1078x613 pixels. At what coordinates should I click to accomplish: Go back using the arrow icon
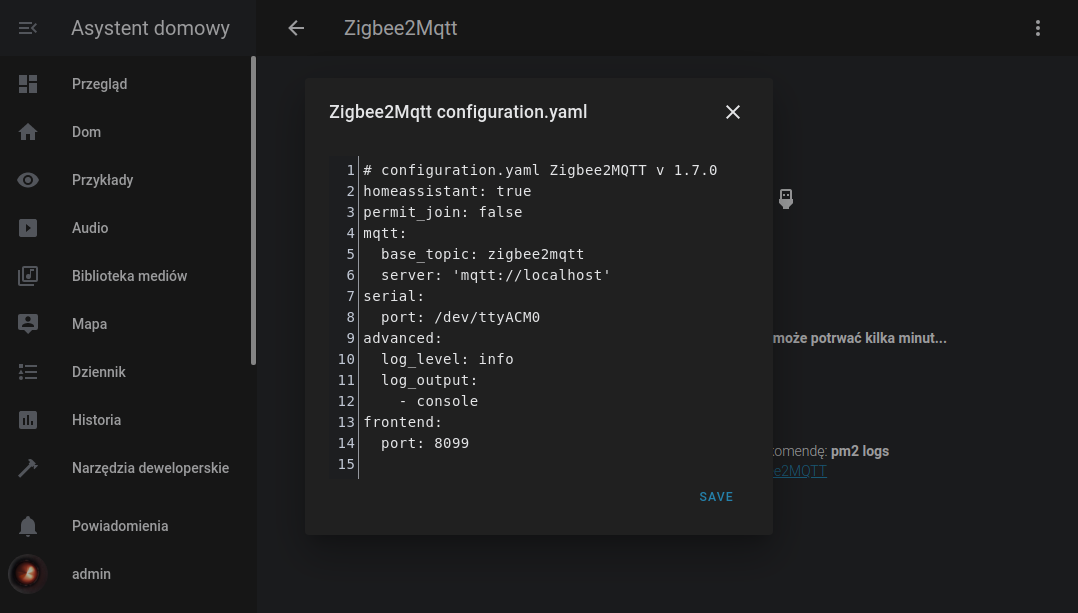pyautogui.click(x=296, y=28)
